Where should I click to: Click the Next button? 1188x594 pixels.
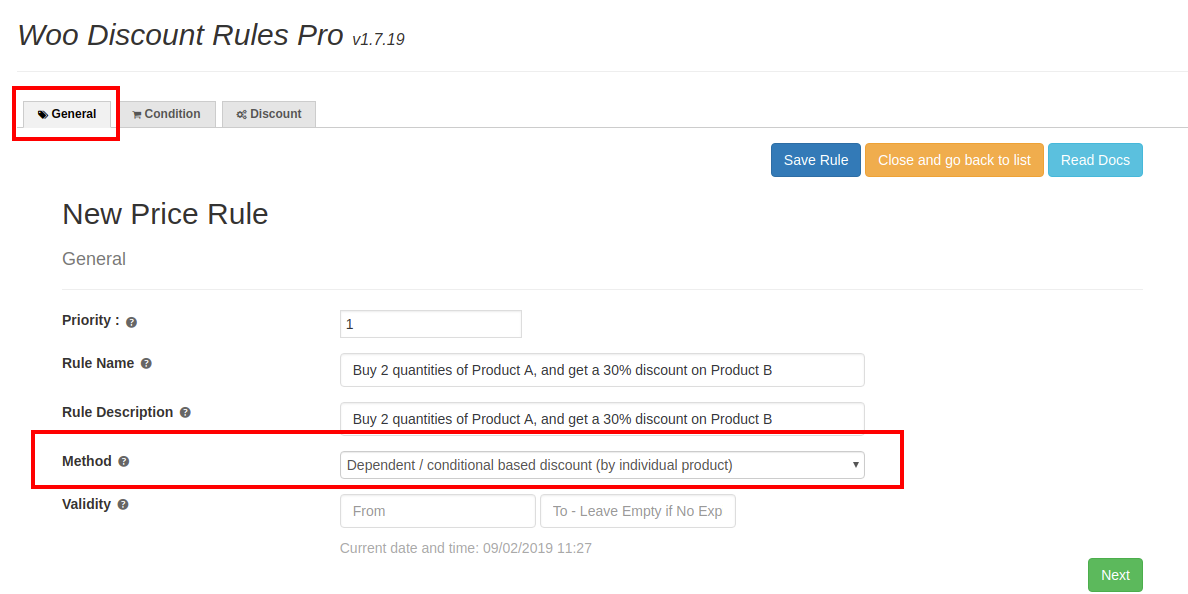1114,574
